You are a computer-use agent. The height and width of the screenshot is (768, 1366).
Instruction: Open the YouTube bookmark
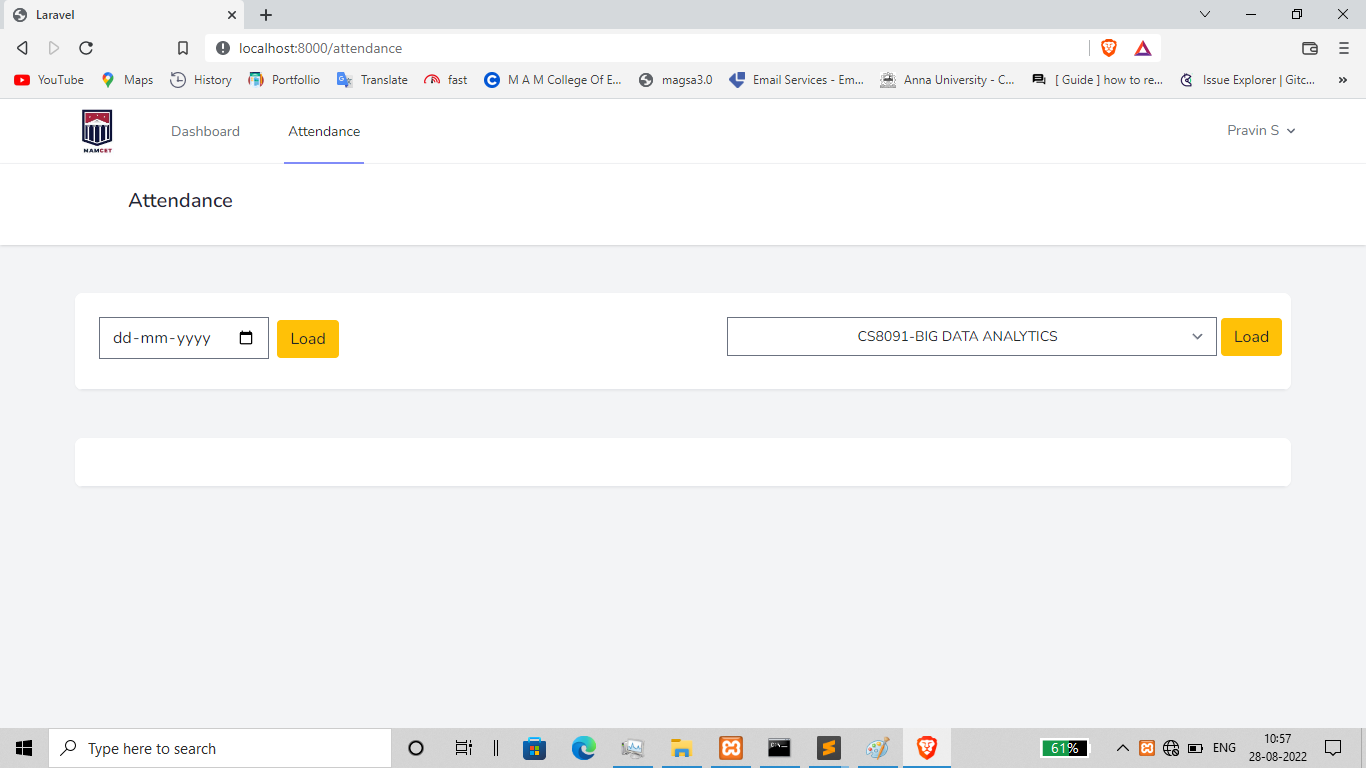[47, 80]
